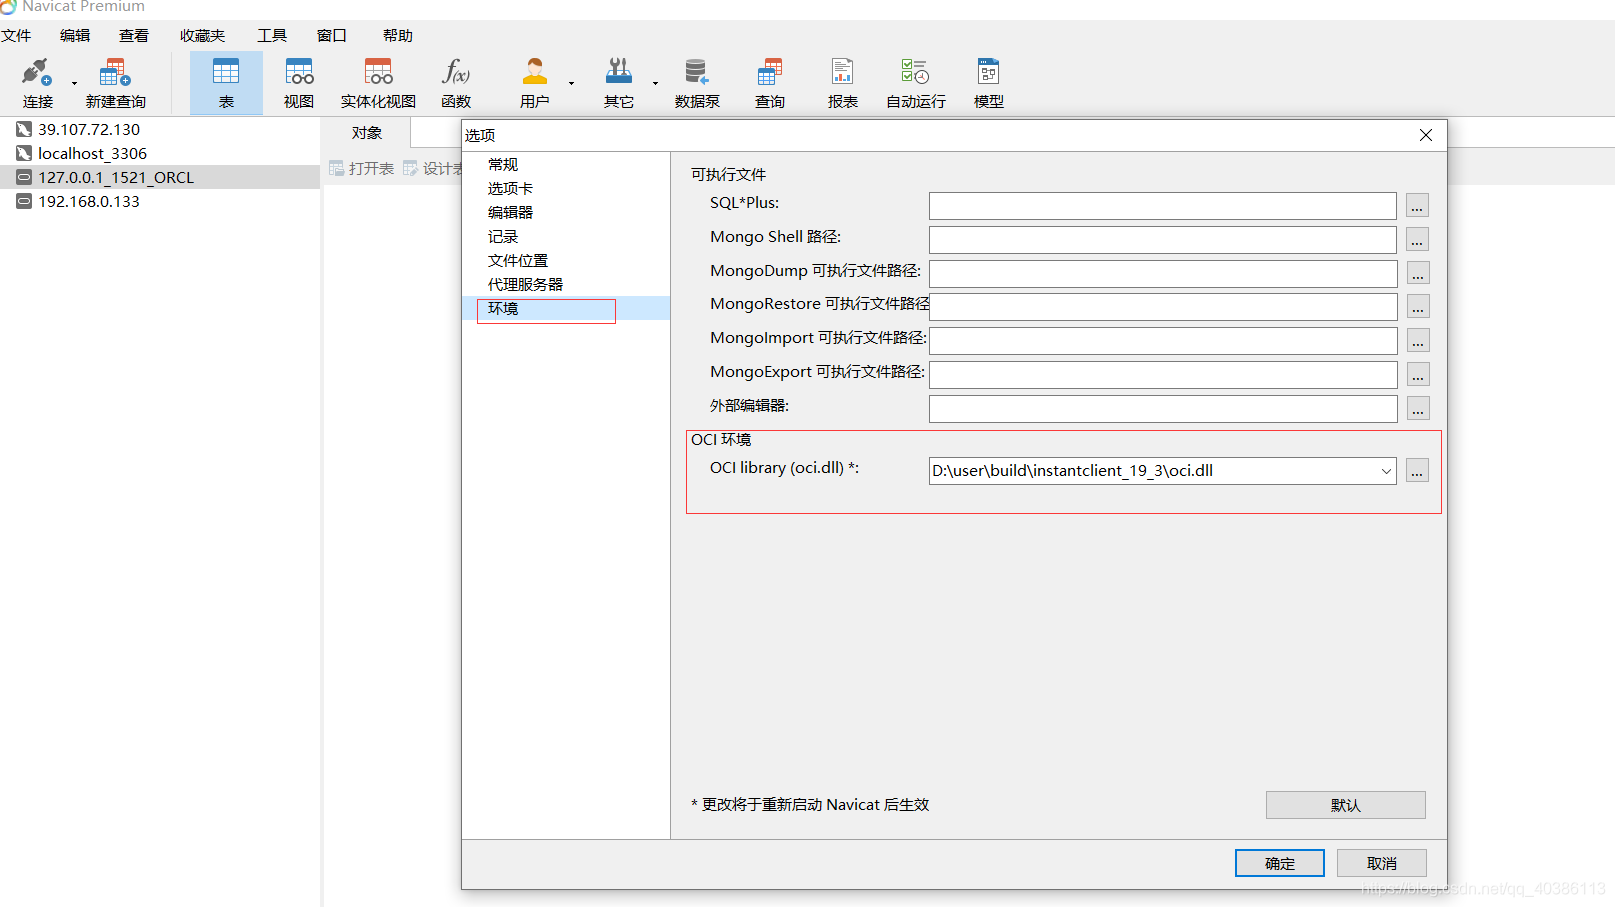Image resolution: width=1615 pixels, height=907 pixels.
Task: Browse for MongoExport executable
Action: tap(1417, 375)
